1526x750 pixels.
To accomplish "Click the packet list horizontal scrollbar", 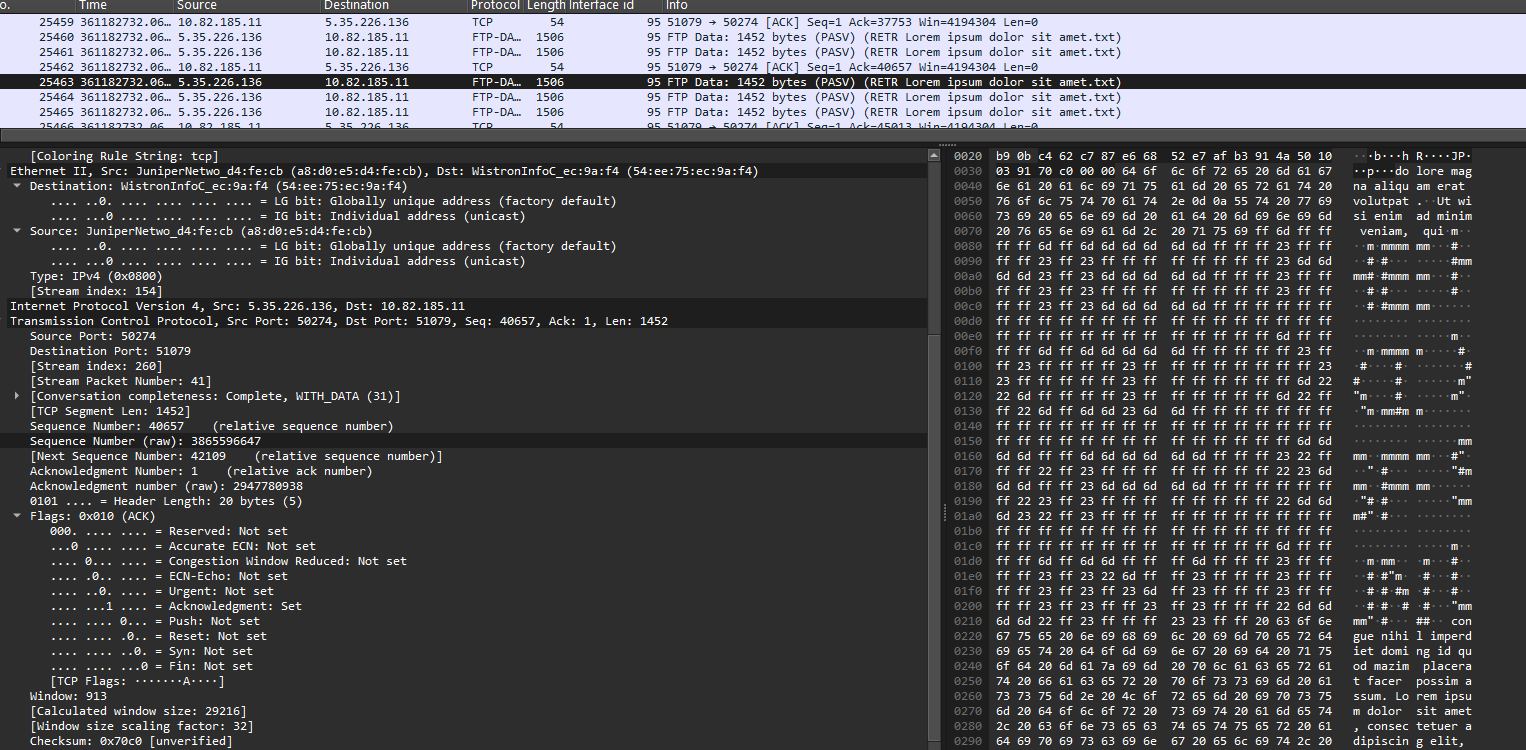I will click(x=763, y=135).
